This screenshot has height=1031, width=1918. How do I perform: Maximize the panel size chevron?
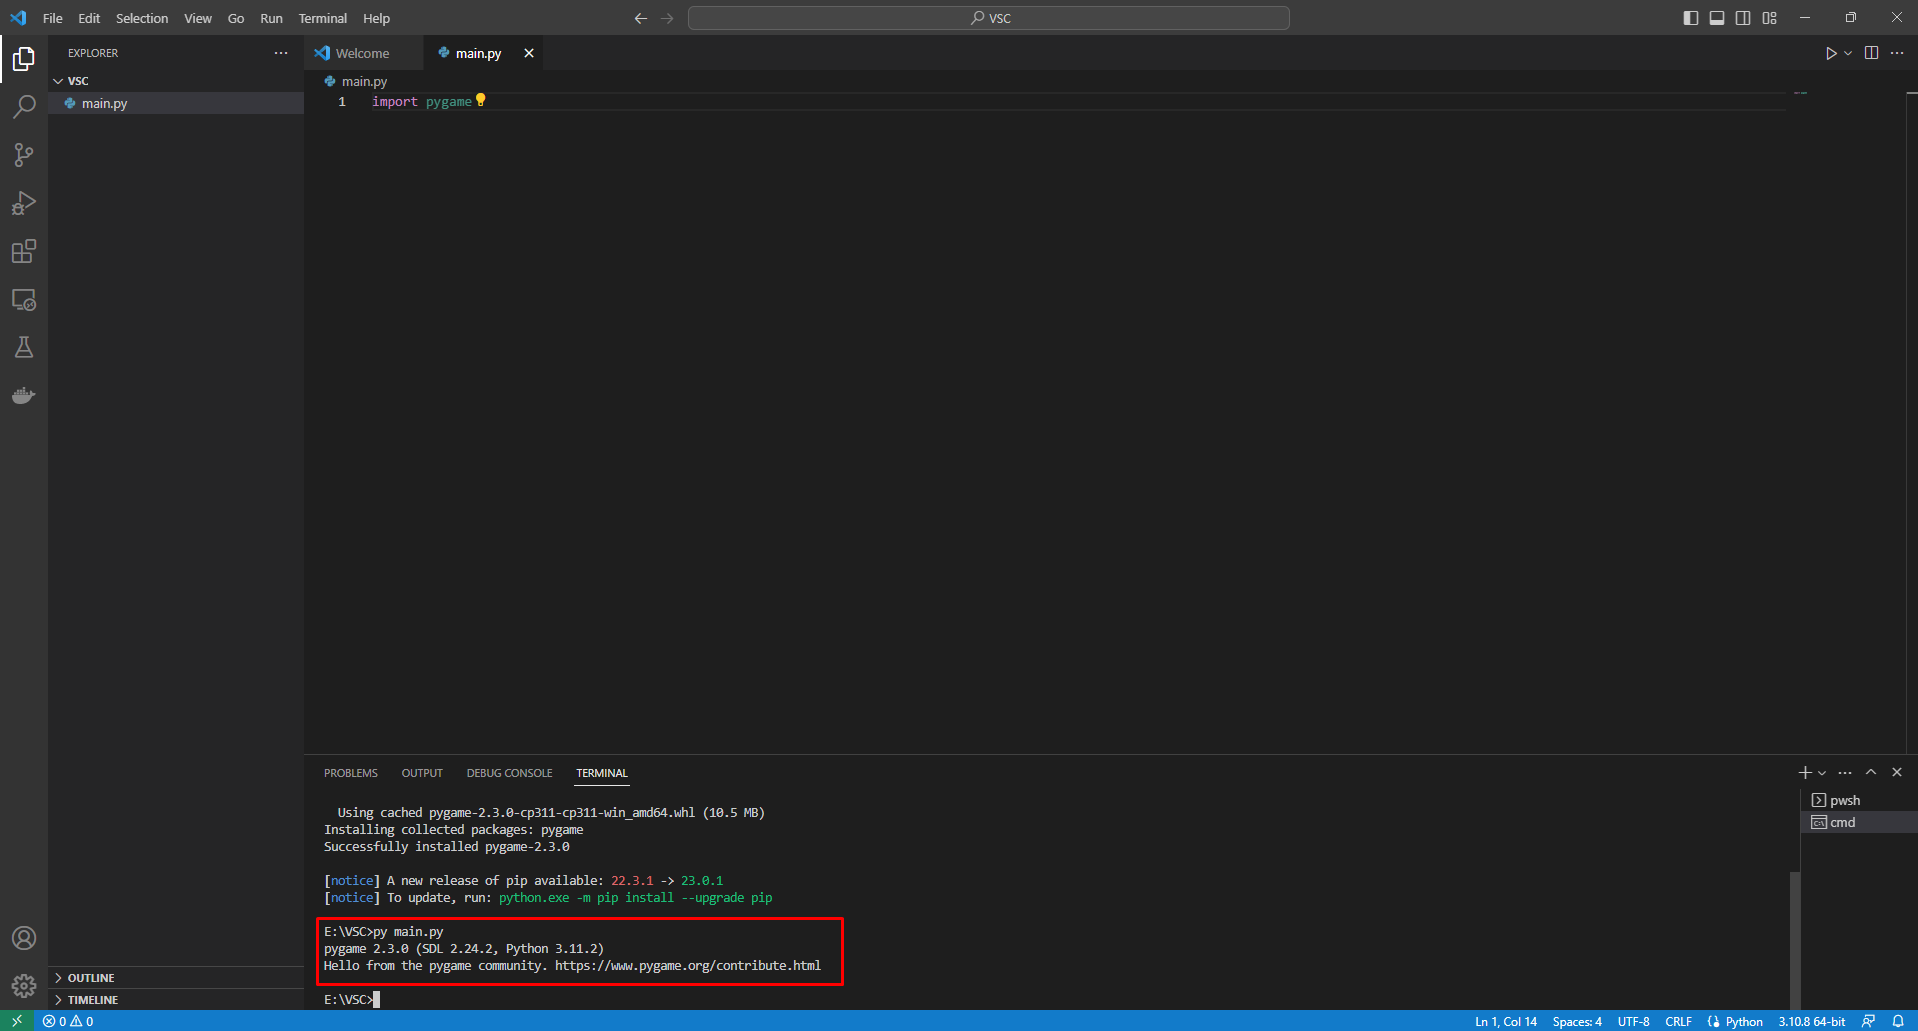tap(1871, 772)
